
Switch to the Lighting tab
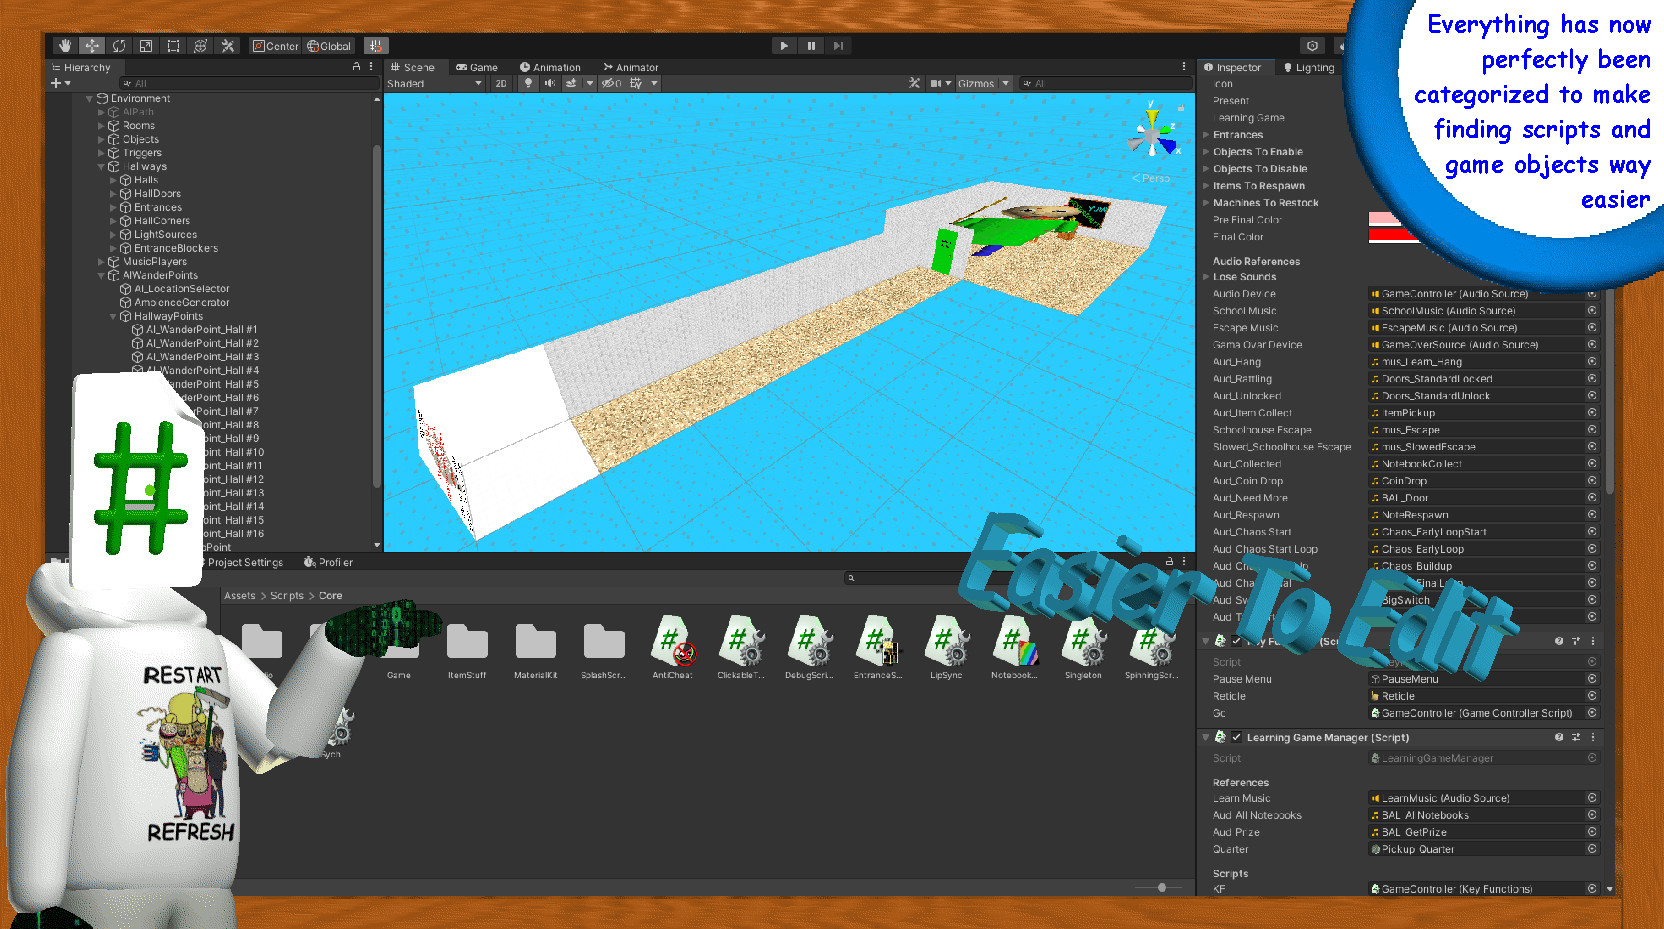pos(1309,68)
